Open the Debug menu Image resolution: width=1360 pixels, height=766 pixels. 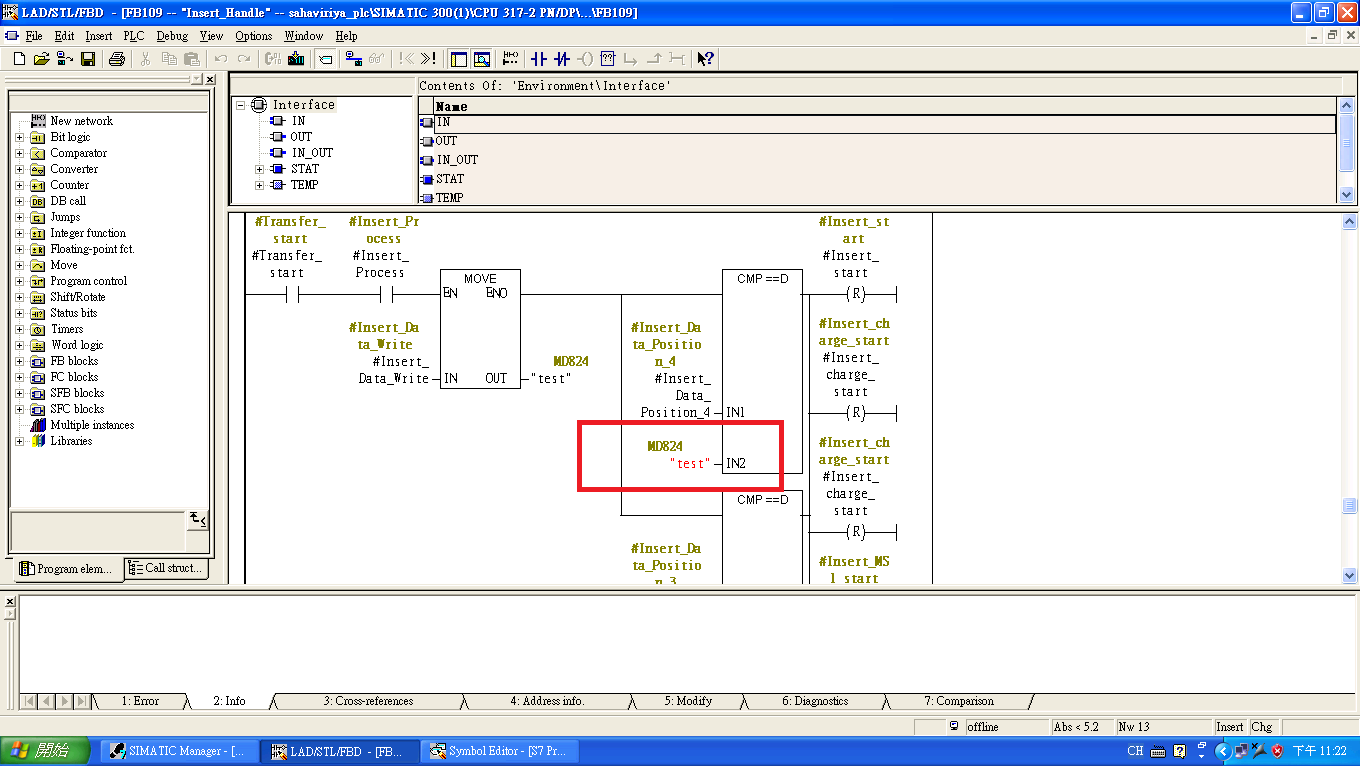172,36
